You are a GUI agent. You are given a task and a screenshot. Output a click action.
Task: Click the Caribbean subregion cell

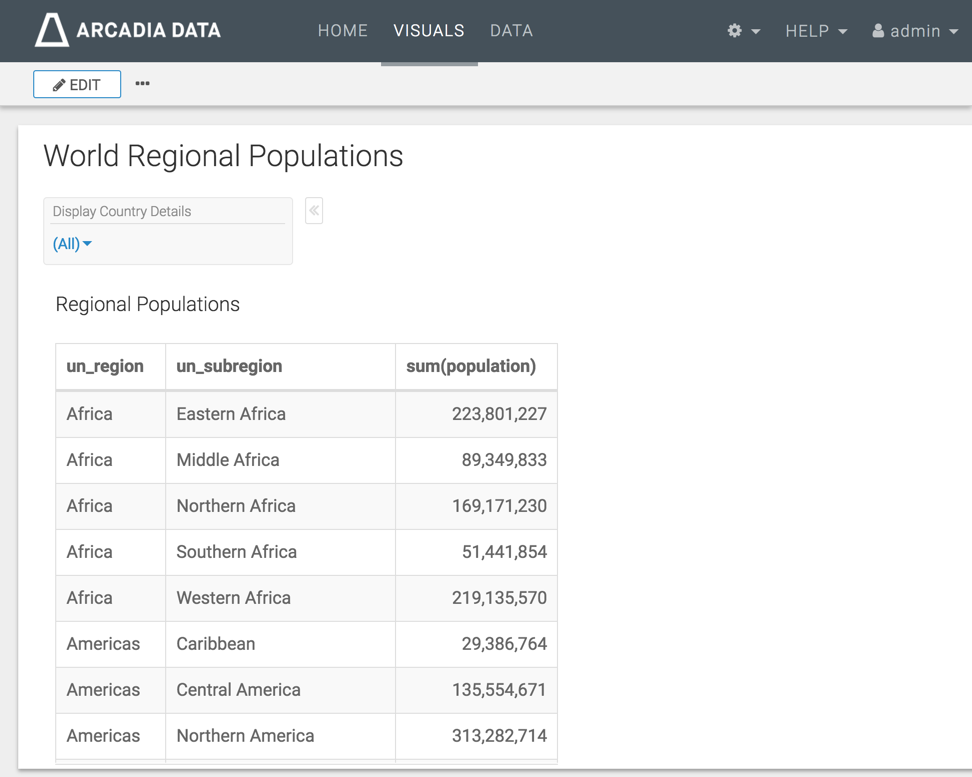pyautogui.click(x=216, y=644)
